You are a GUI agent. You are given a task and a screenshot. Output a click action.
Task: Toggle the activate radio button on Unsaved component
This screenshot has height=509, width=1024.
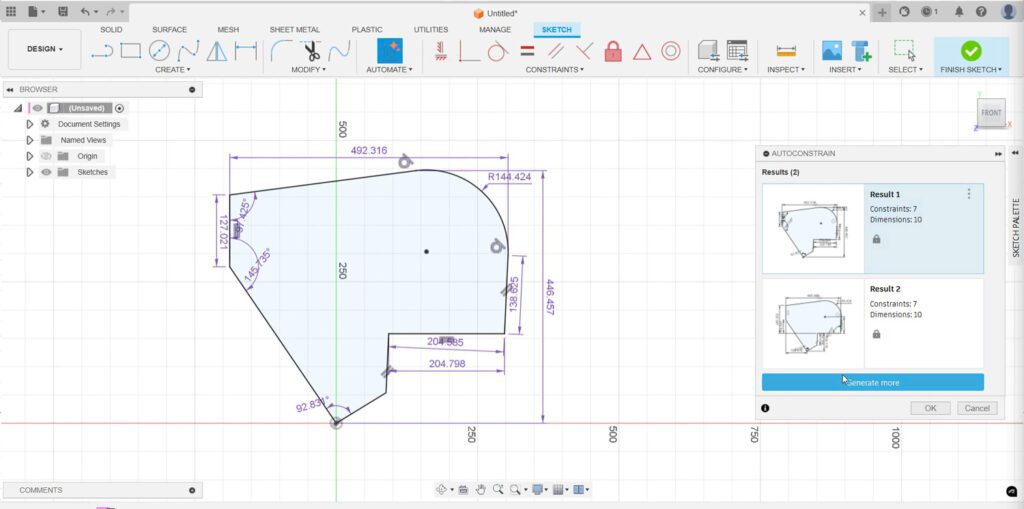point(120,108)
